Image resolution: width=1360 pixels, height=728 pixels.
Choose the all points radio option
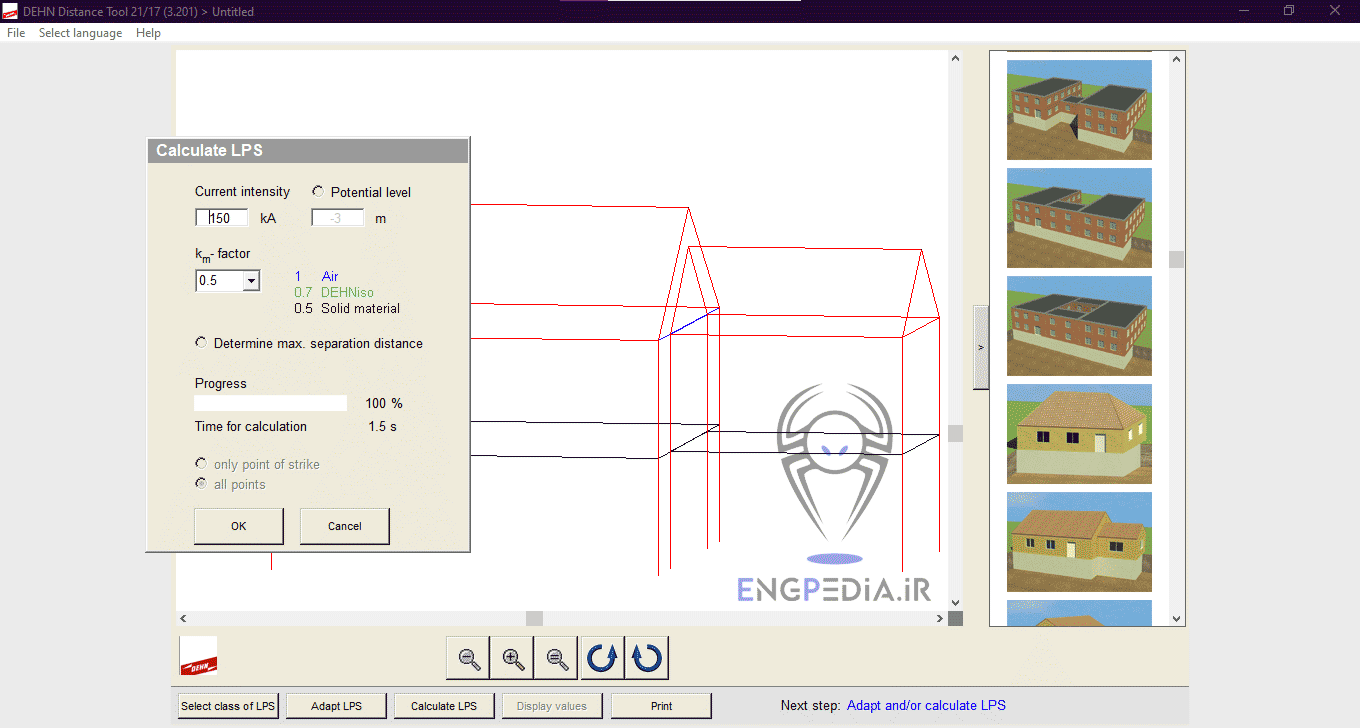[x=201, y=484]
